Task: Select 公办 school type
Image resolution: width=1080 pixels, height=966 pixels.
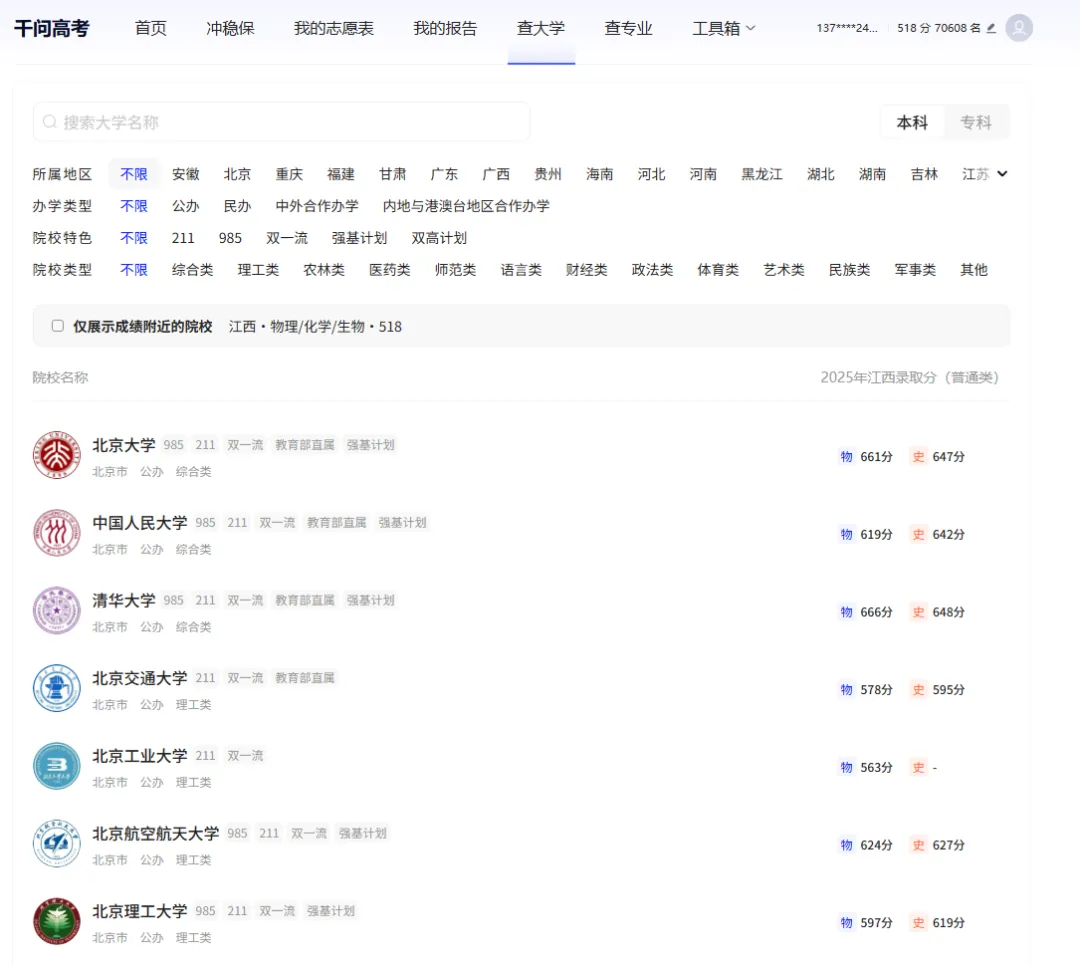Action: click(x=185, y=205)
